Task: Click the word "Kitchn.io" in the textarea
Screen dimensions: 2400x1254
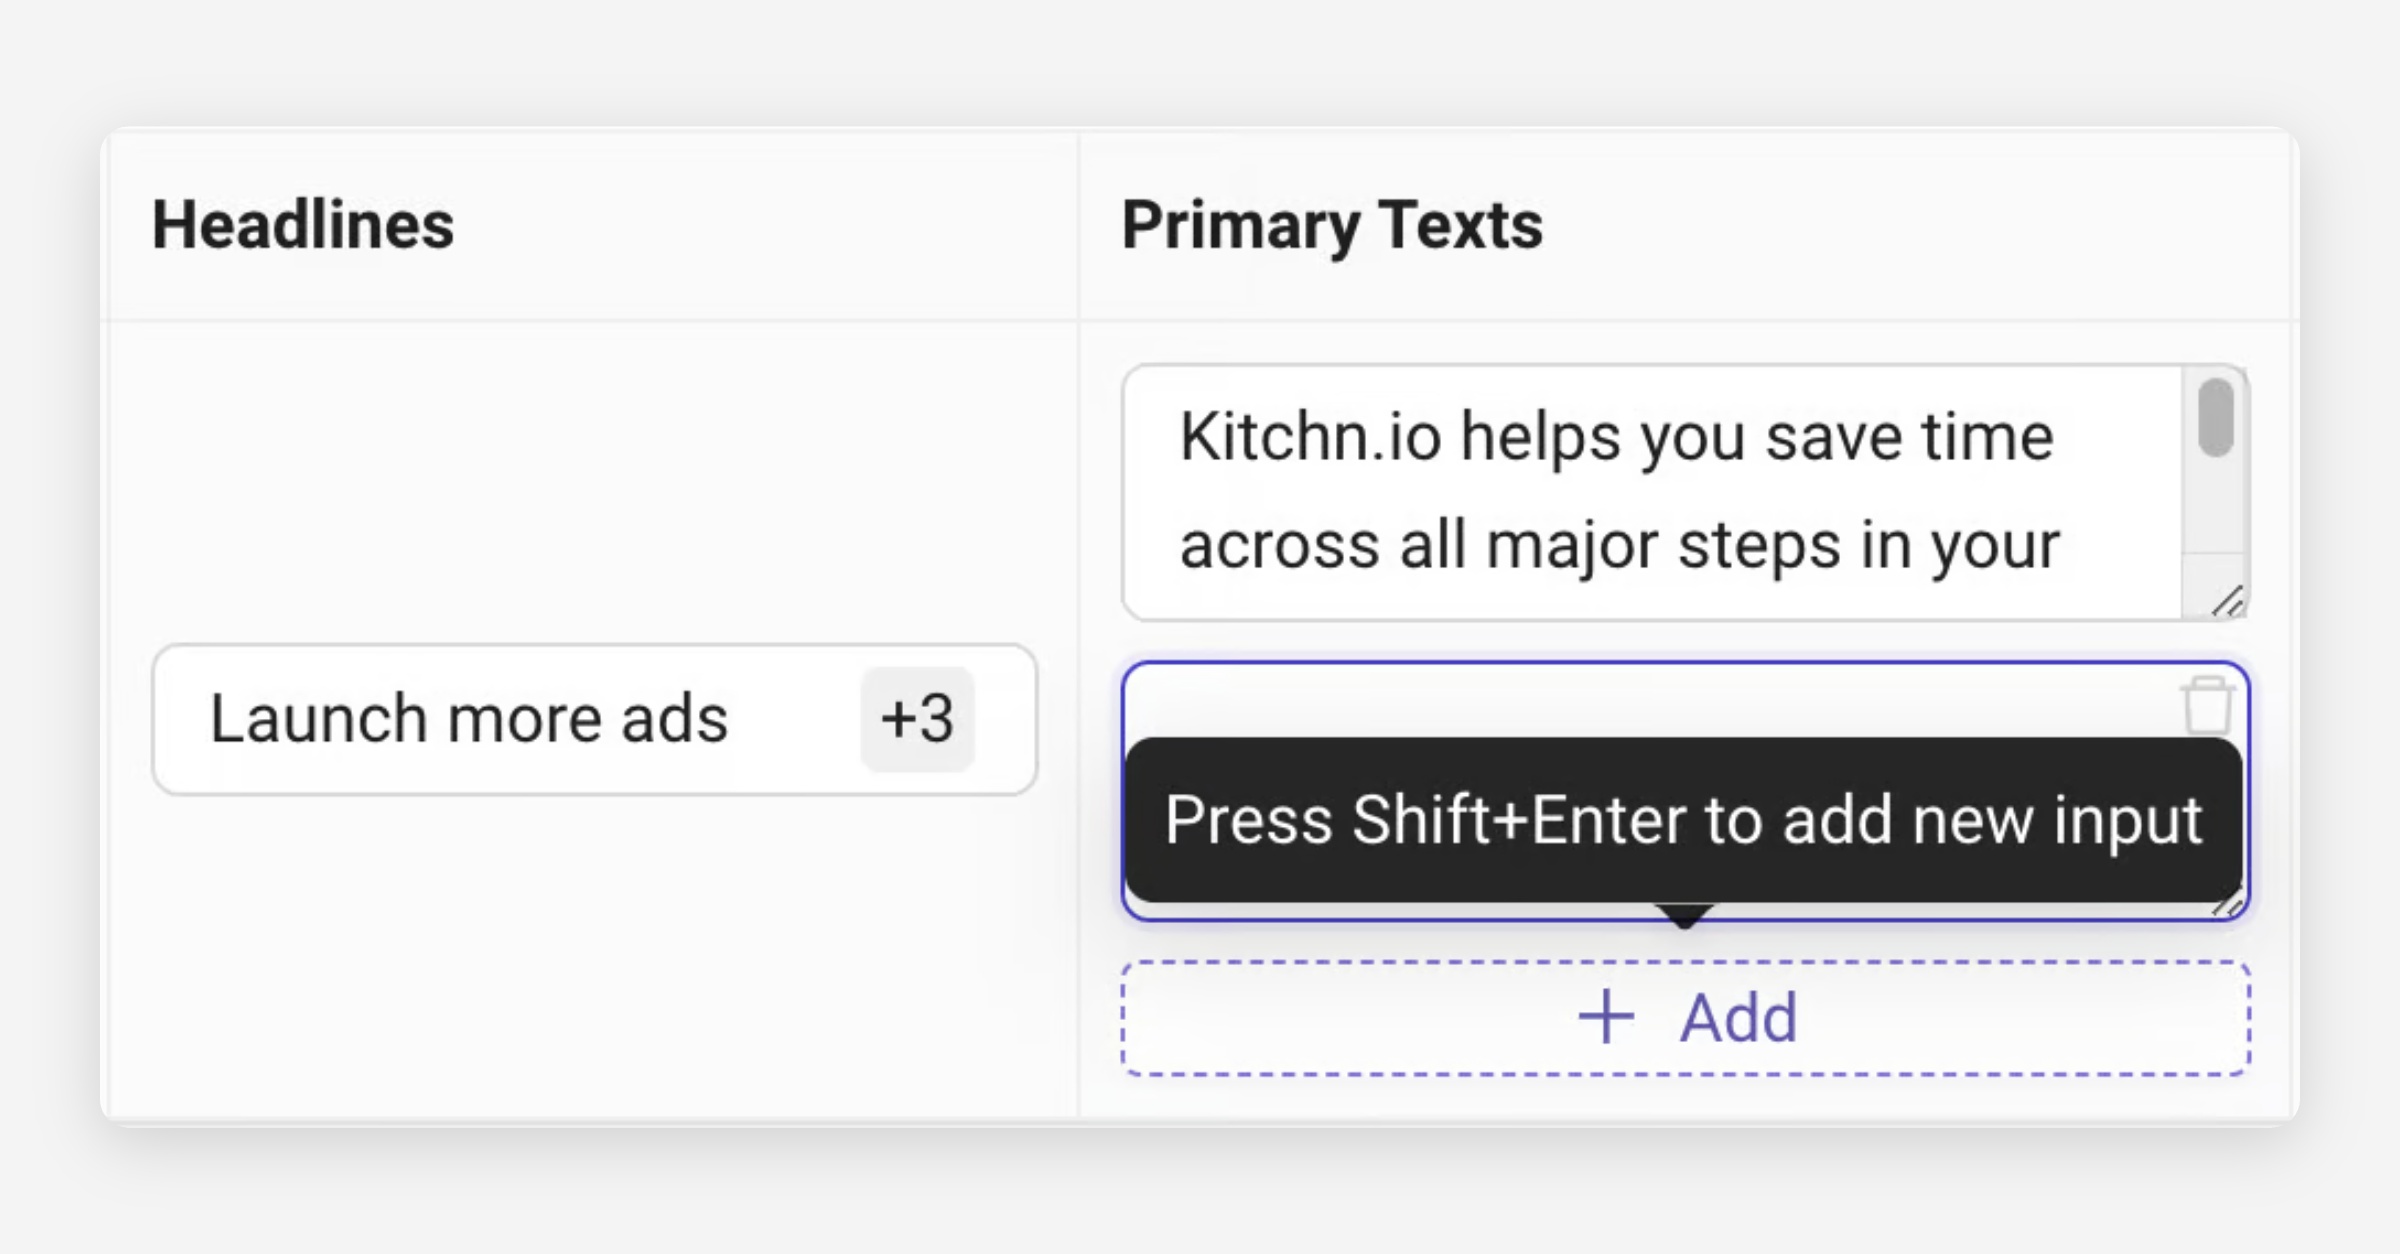Action: pyautogui.click(x=1310, y=437)
